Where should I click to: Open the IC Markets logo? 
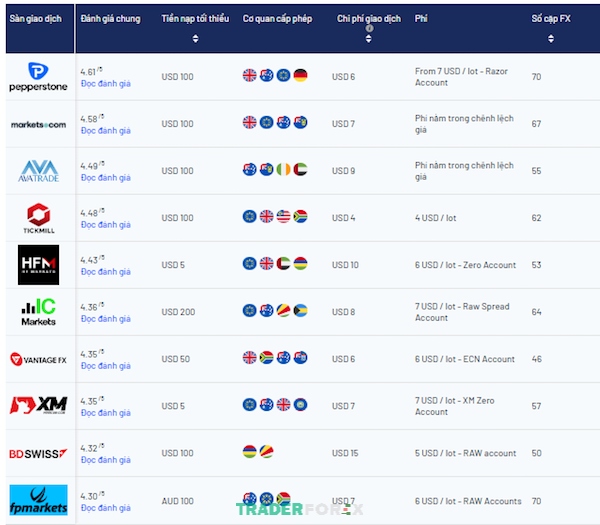point(38,312)
